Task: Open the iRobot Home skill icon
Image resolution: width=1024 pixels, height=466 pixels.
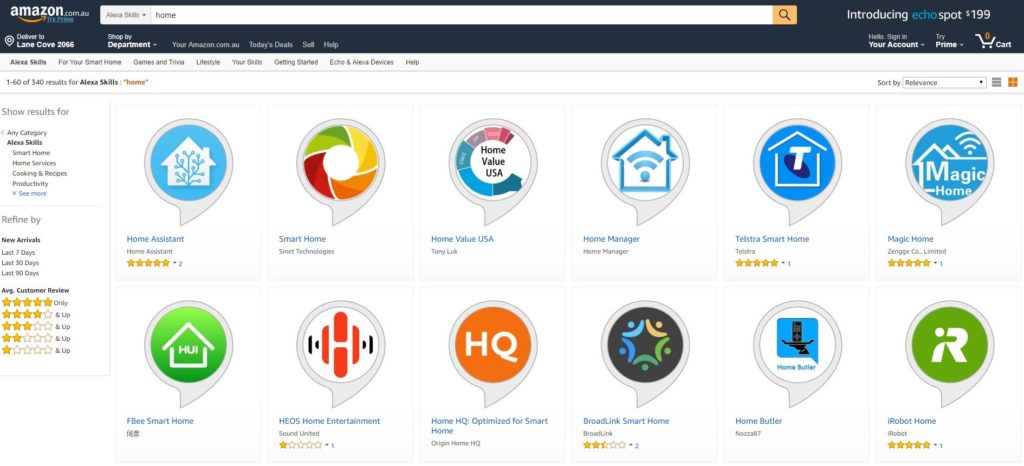Action: click(949, 352)
